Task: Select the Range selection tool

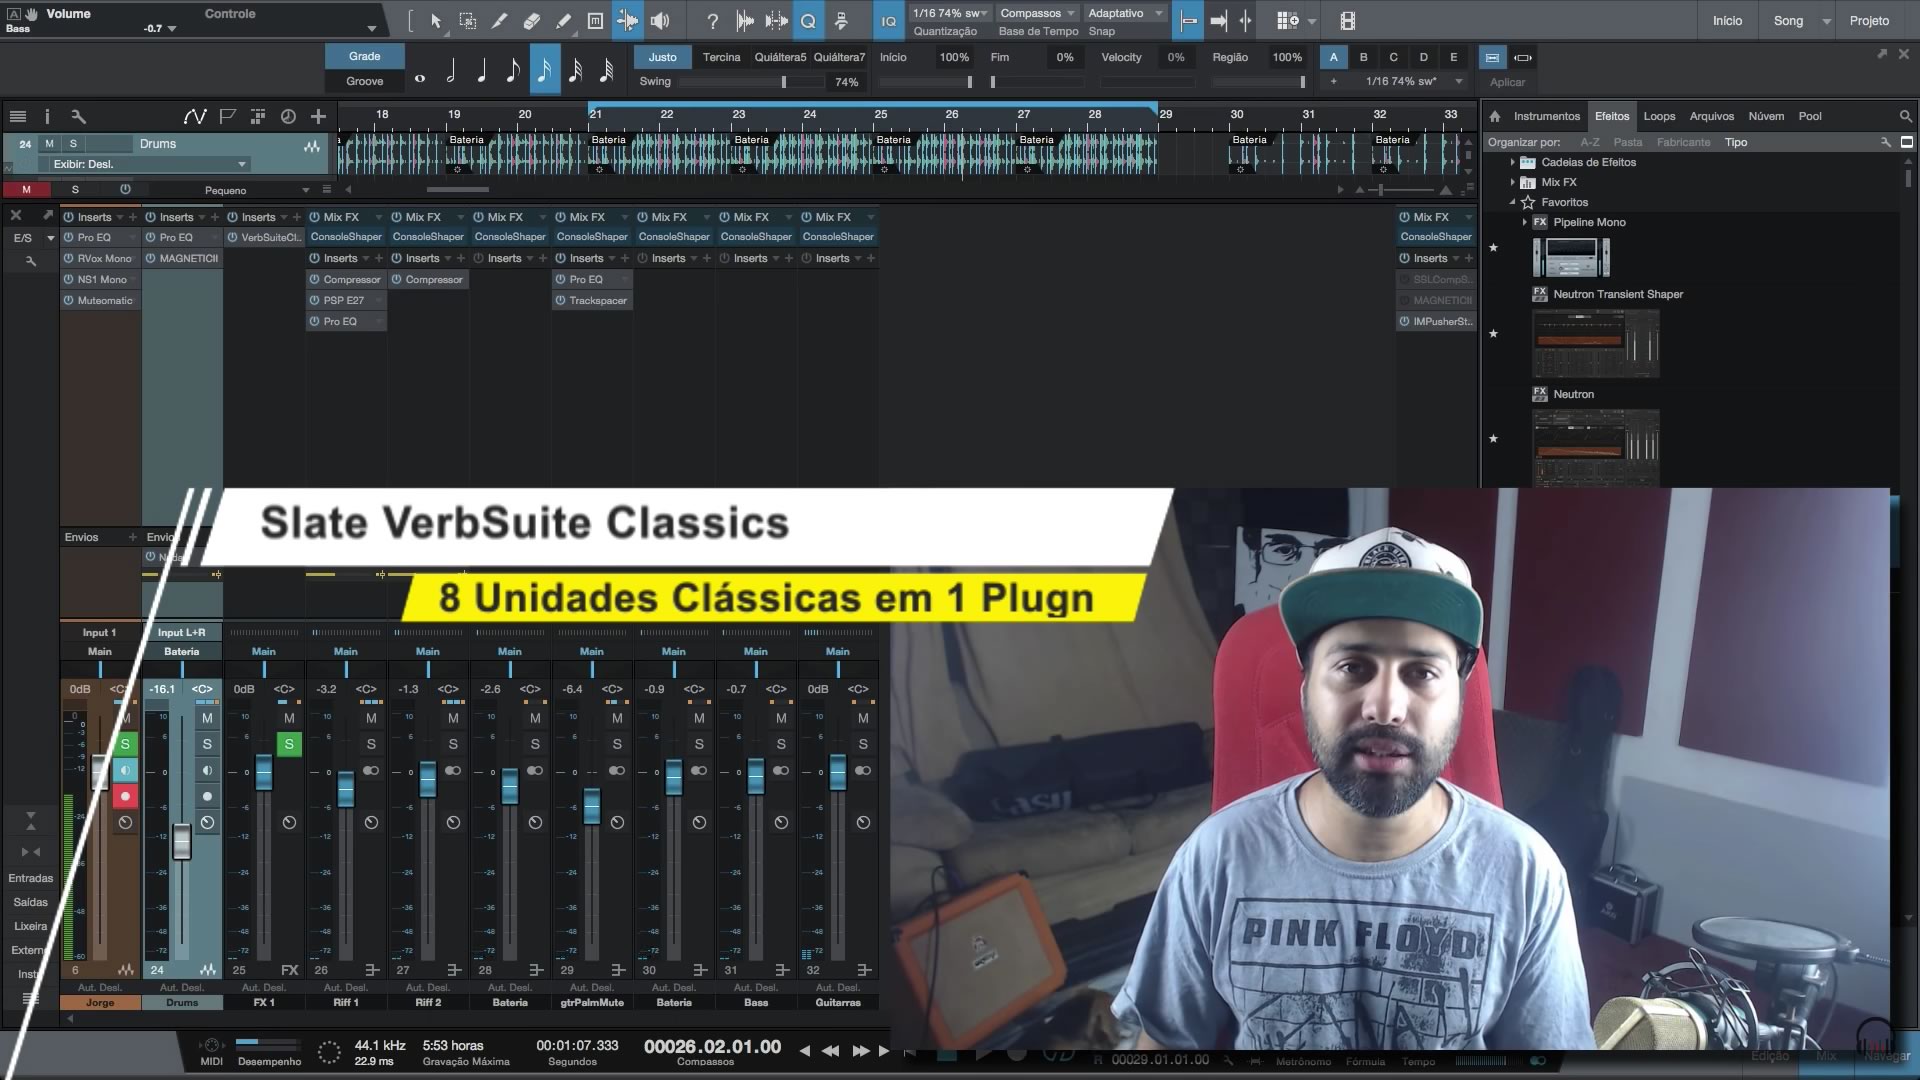Action: pyautogui.click(x=467, y=21)
